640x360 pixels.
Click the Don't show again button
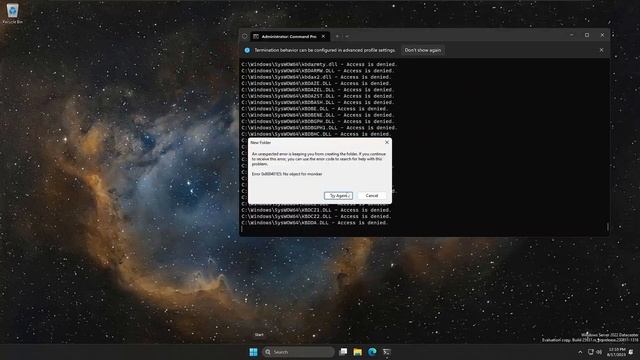pyautogui.click(x=423, y=50)
